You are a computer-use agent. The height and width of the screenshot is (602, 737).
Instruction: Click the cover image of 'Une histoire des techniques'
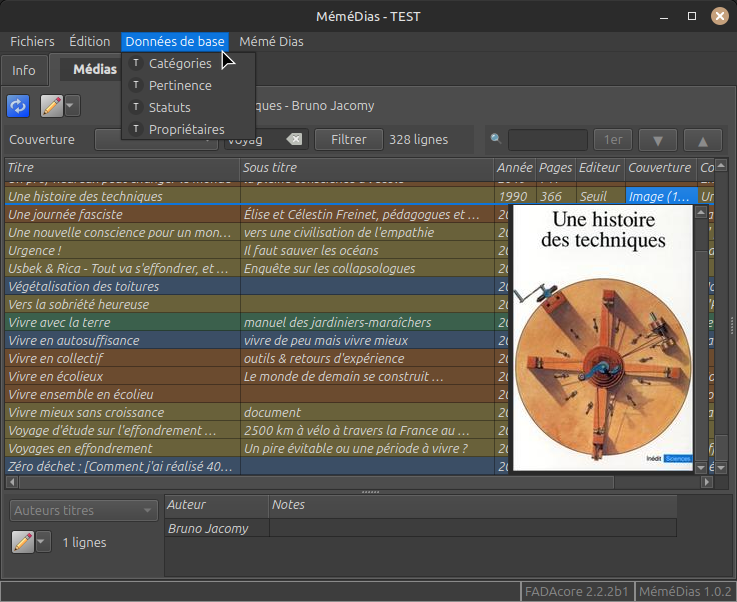coord(603,337)
